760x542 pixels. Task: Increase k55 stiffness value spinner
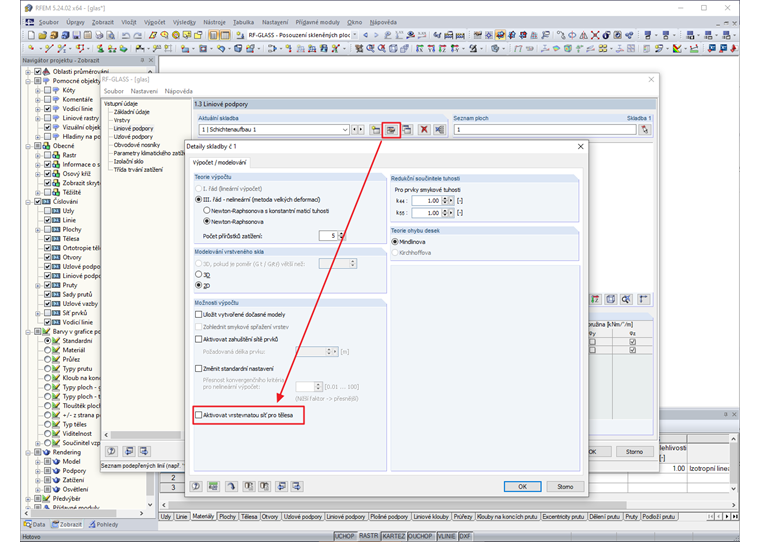click(445, 211)
